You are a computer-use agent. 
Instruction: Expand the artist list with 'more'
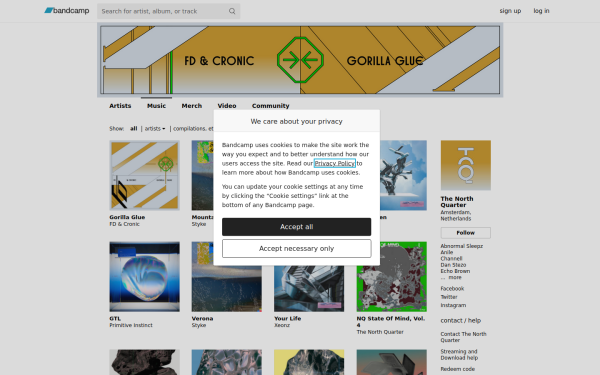(455, 277)
